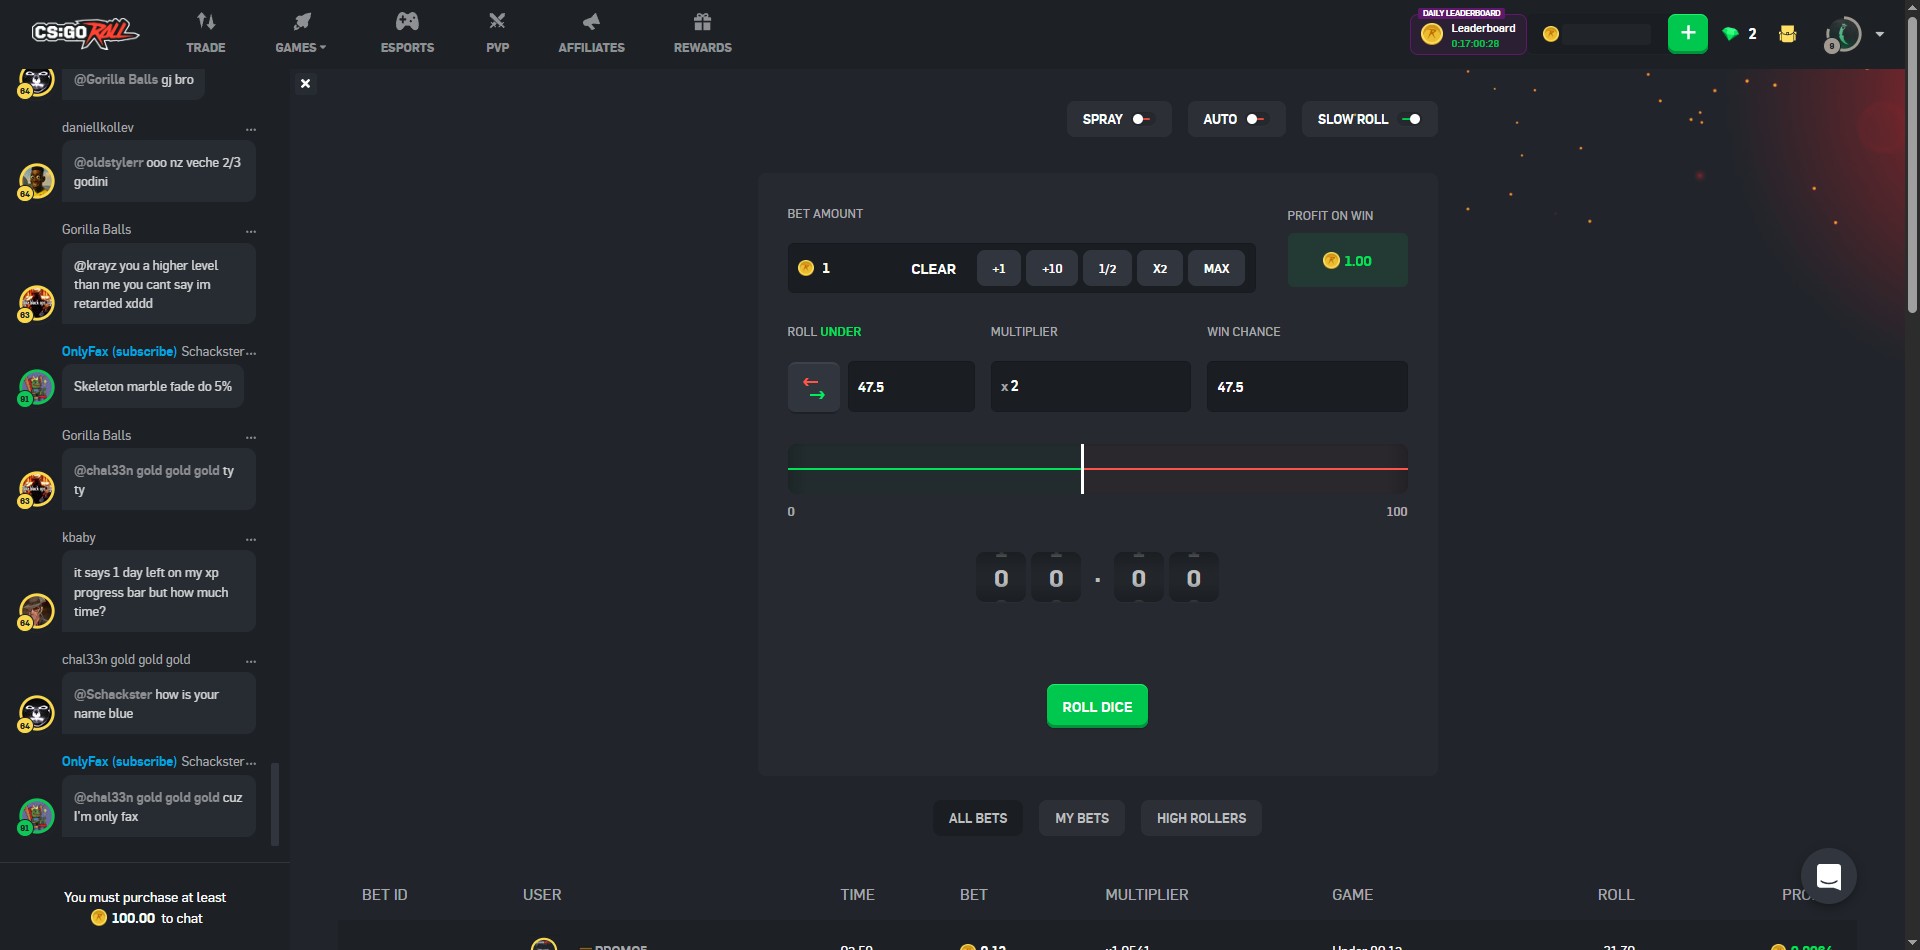Add 10 to the bet with +10
The height and width of the screenshot is (950, 1920).
(1052, 268)
